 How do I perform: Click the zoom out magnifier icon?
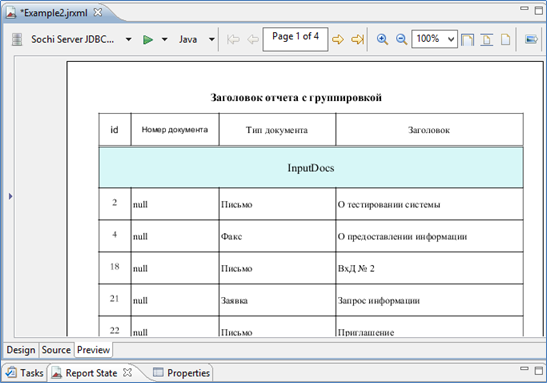401,39
